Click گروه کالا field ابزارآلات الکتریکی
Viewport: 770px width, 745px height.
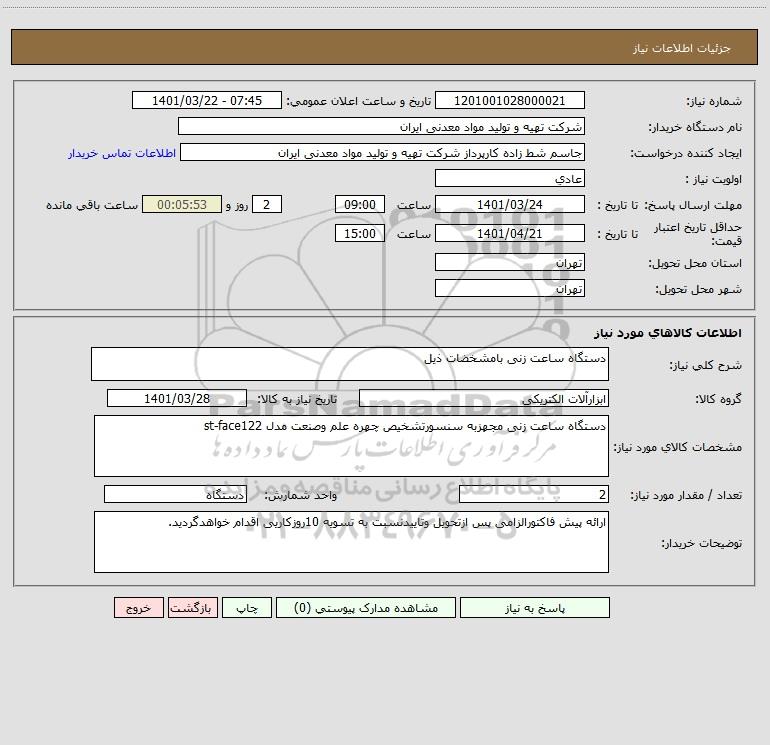pos(484,398)
